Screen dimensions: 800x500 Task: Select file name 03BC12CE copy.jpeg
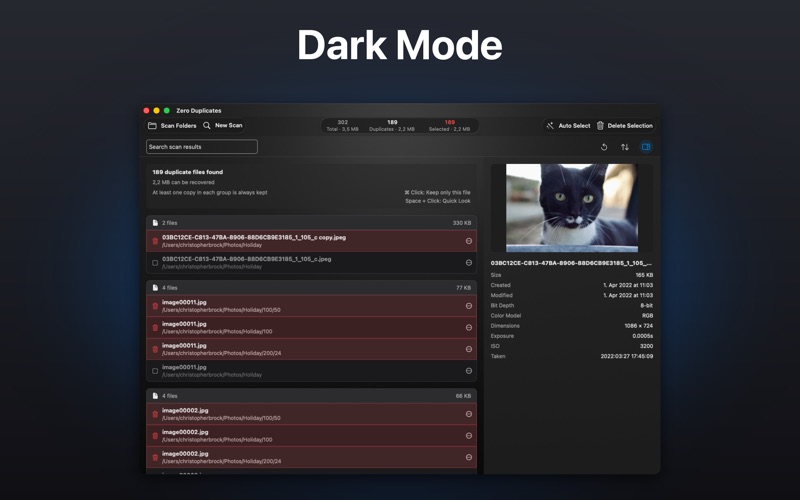pos(254,237)
